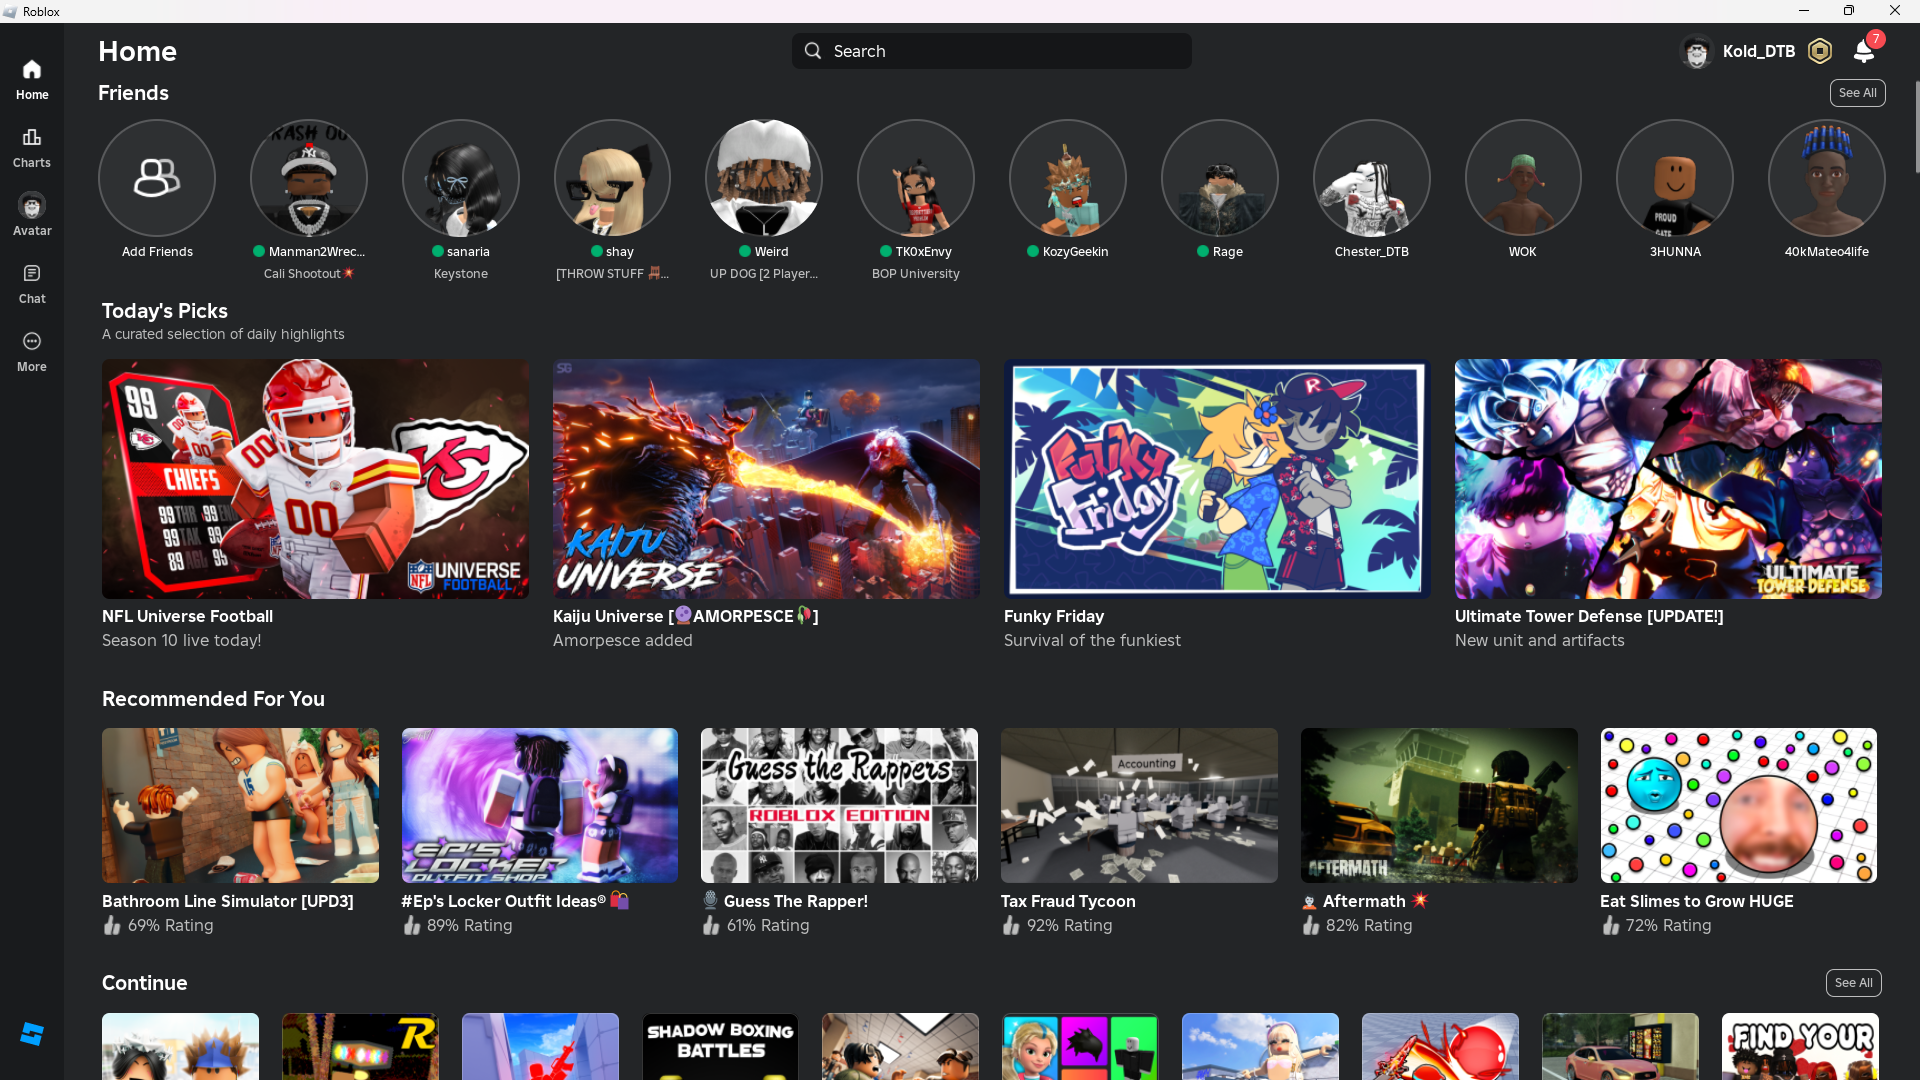Viewport: 1920px width, 1080px height.
Task: Click BOP University status under TKOxEnvy
Action: pyautogui.click(x=916, y=274)
